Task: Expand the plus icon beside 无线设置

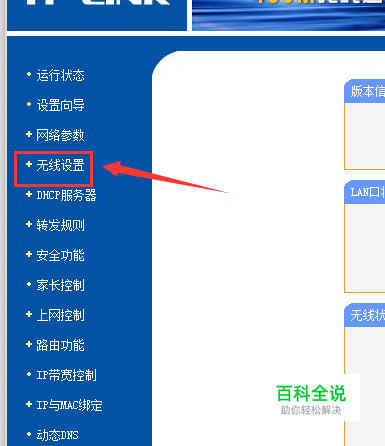Action: click(x=29, y=164)
